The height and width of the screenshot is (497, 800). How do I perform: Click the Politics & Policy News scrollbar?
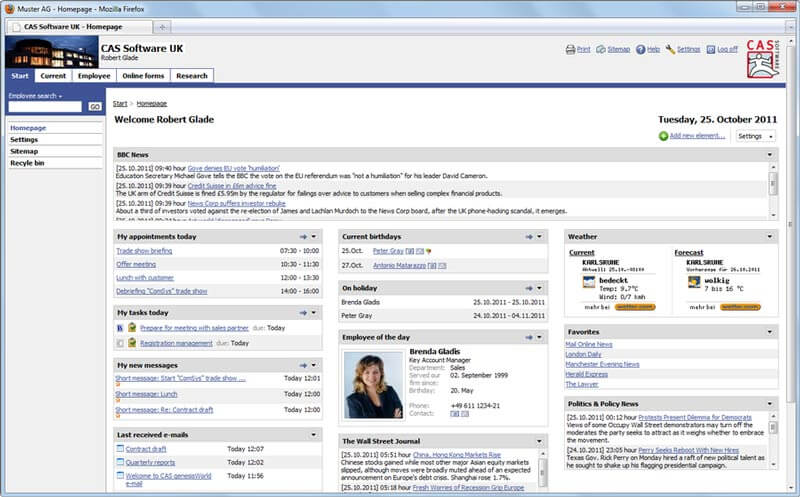773,440
